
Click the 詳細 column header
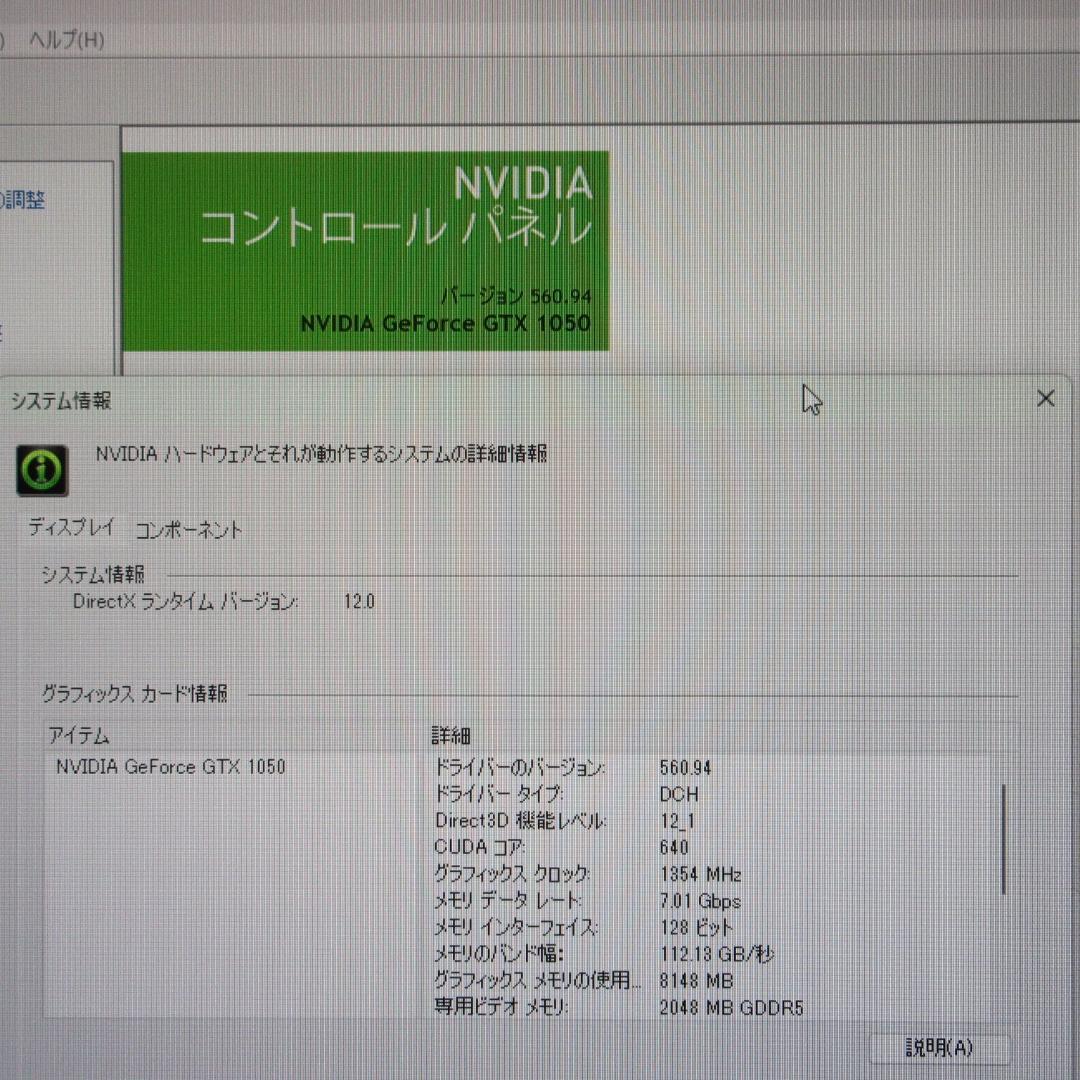click(x=450, y=736)
